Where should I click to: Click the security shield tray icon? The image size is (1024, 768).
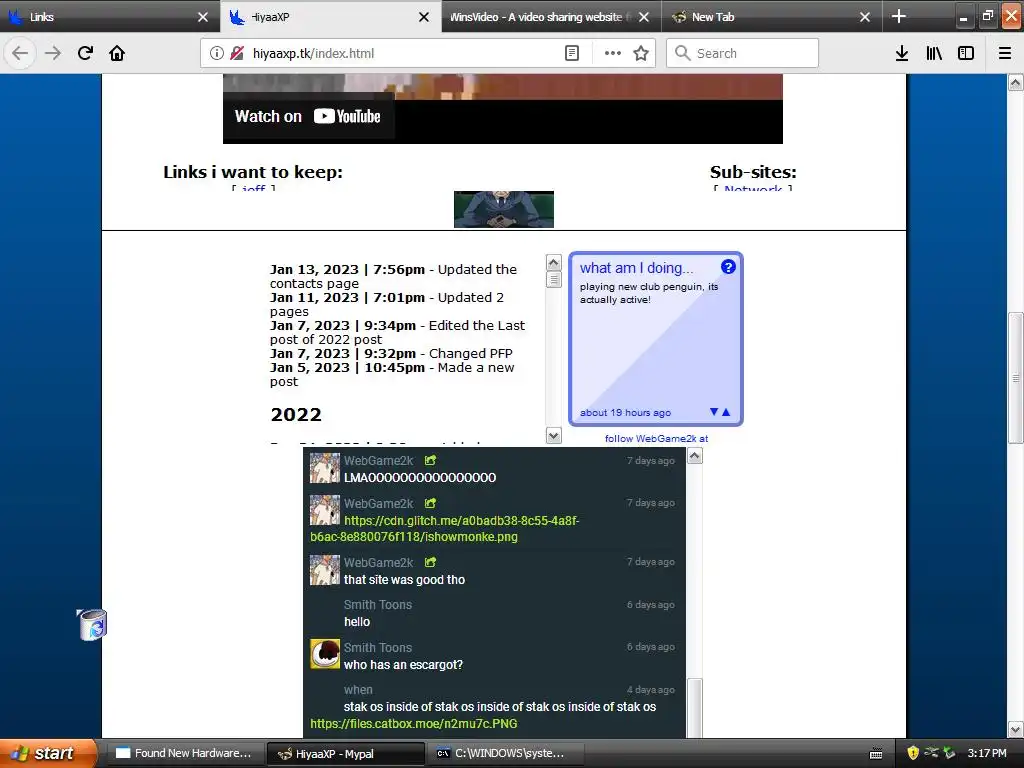(913, 753)
